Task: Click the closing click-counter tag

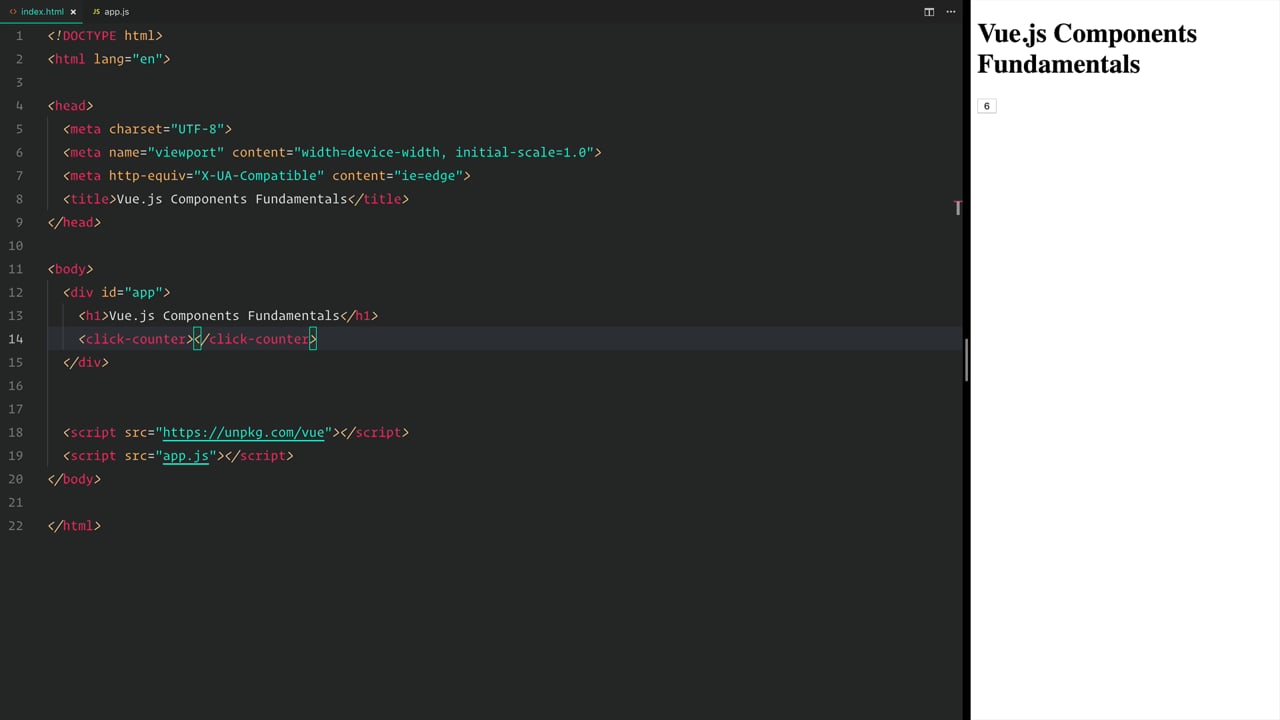Action: [x=255, y=339]
